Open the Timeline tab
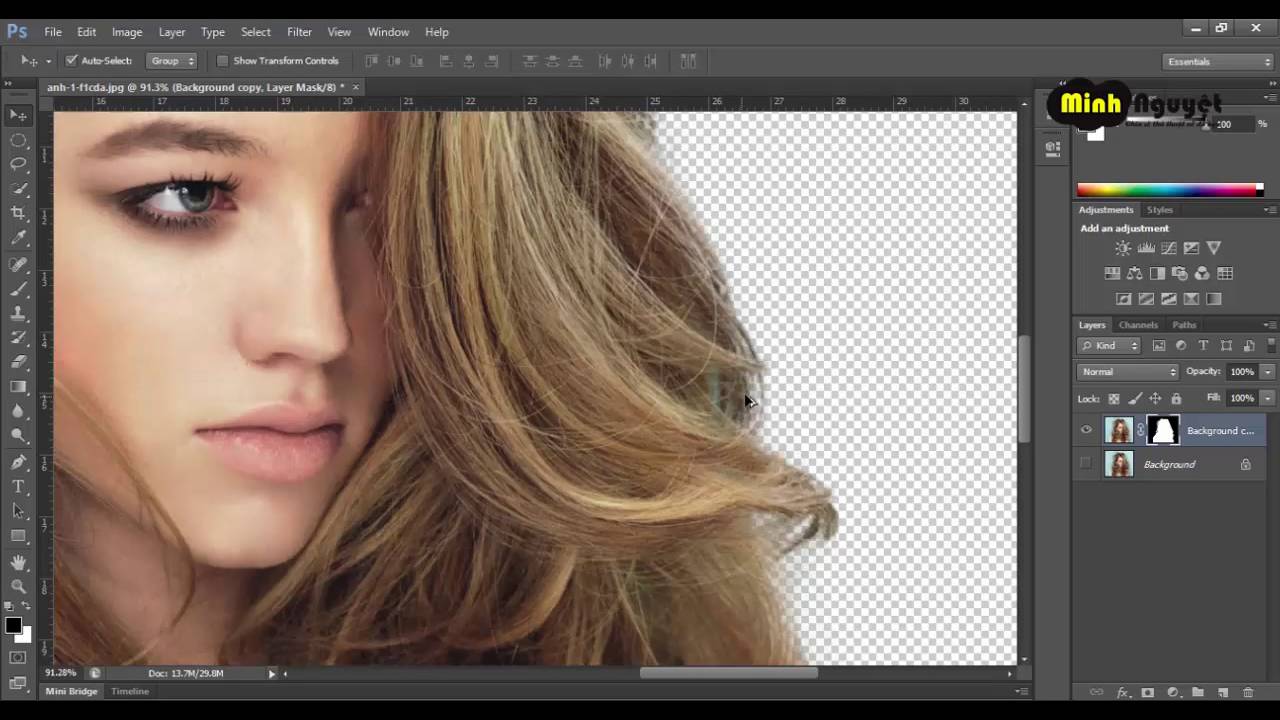 point(130,691)
